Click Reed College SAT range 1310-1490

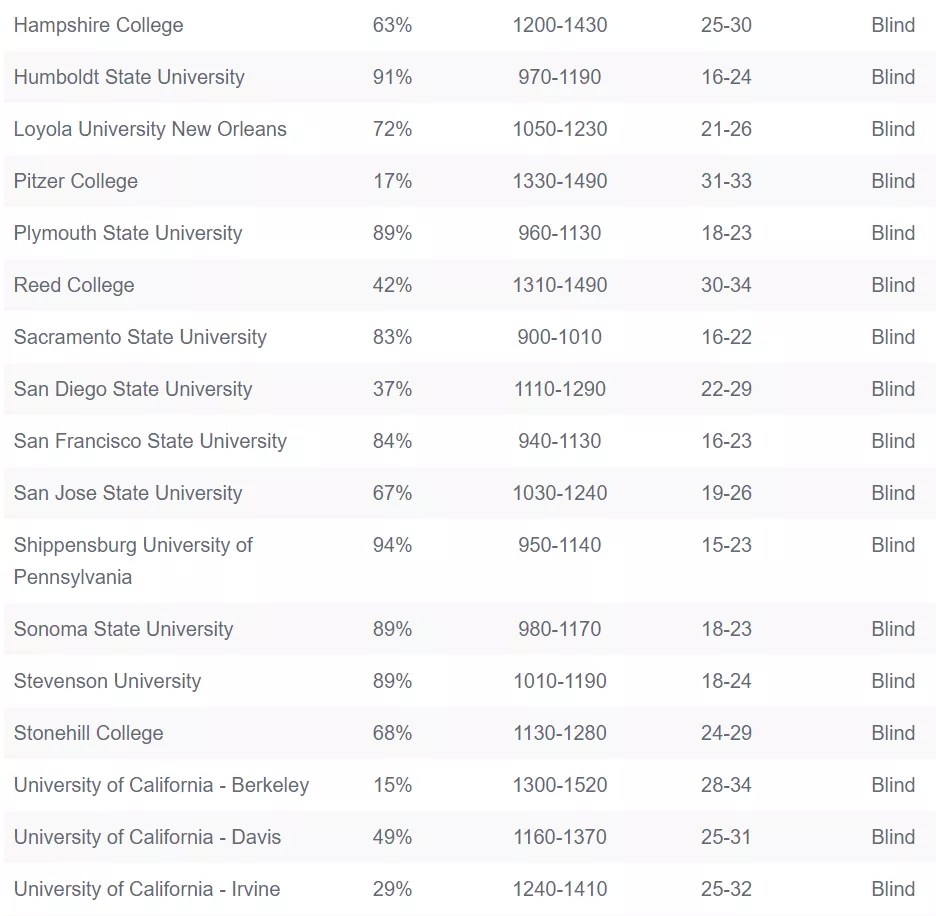click(559, 285)
